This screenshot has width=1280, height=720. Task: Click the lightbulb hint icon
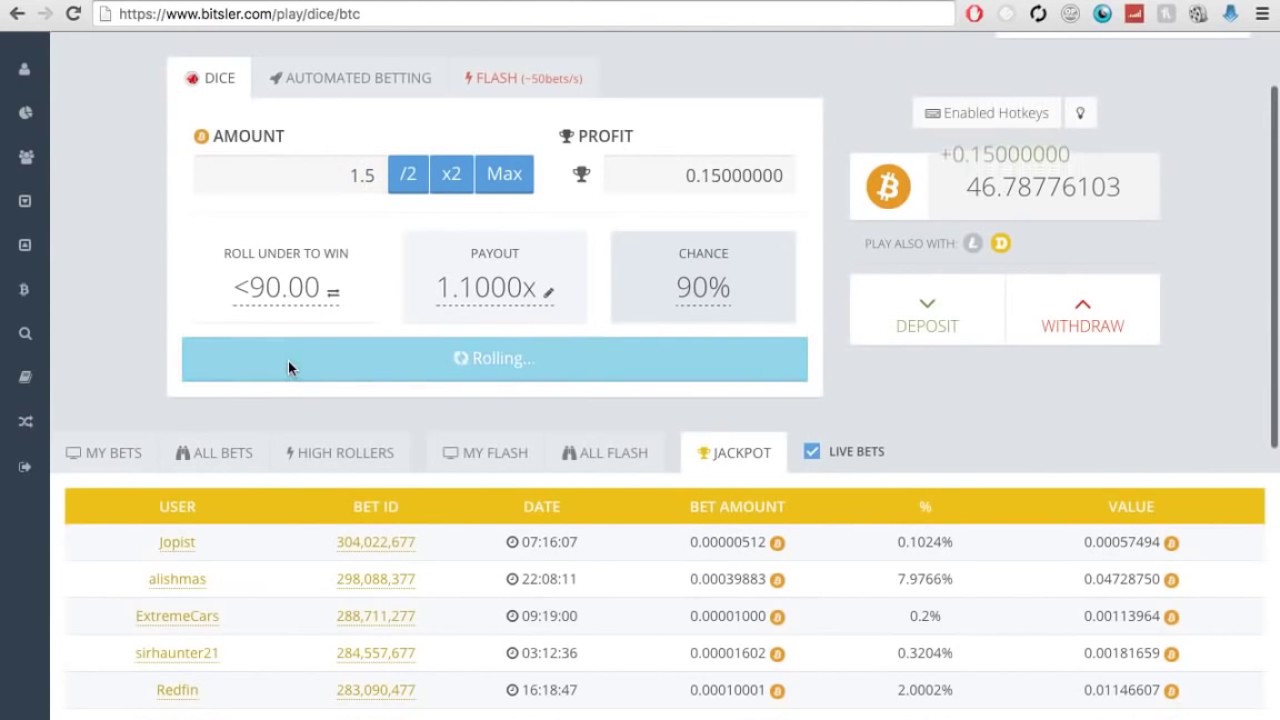point(1080,113)
